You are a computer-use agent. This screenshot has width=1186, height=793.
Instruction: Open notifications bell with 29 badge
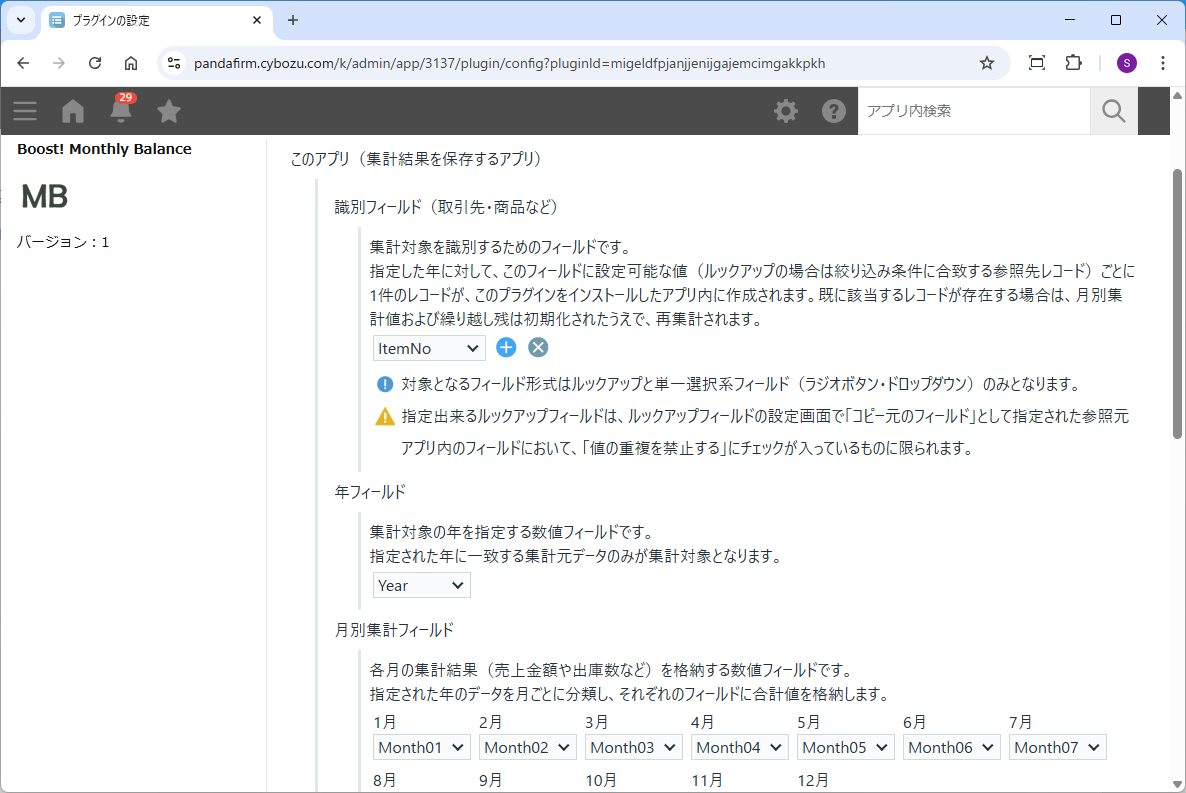(121, 110)
